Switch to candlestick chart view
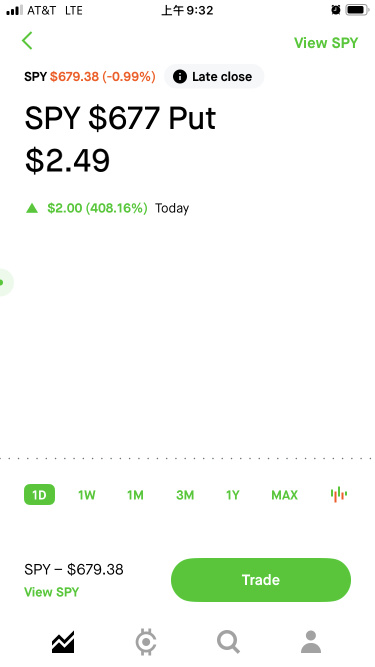The height and width of the screenshot is (667, 375). pos(339,495)
